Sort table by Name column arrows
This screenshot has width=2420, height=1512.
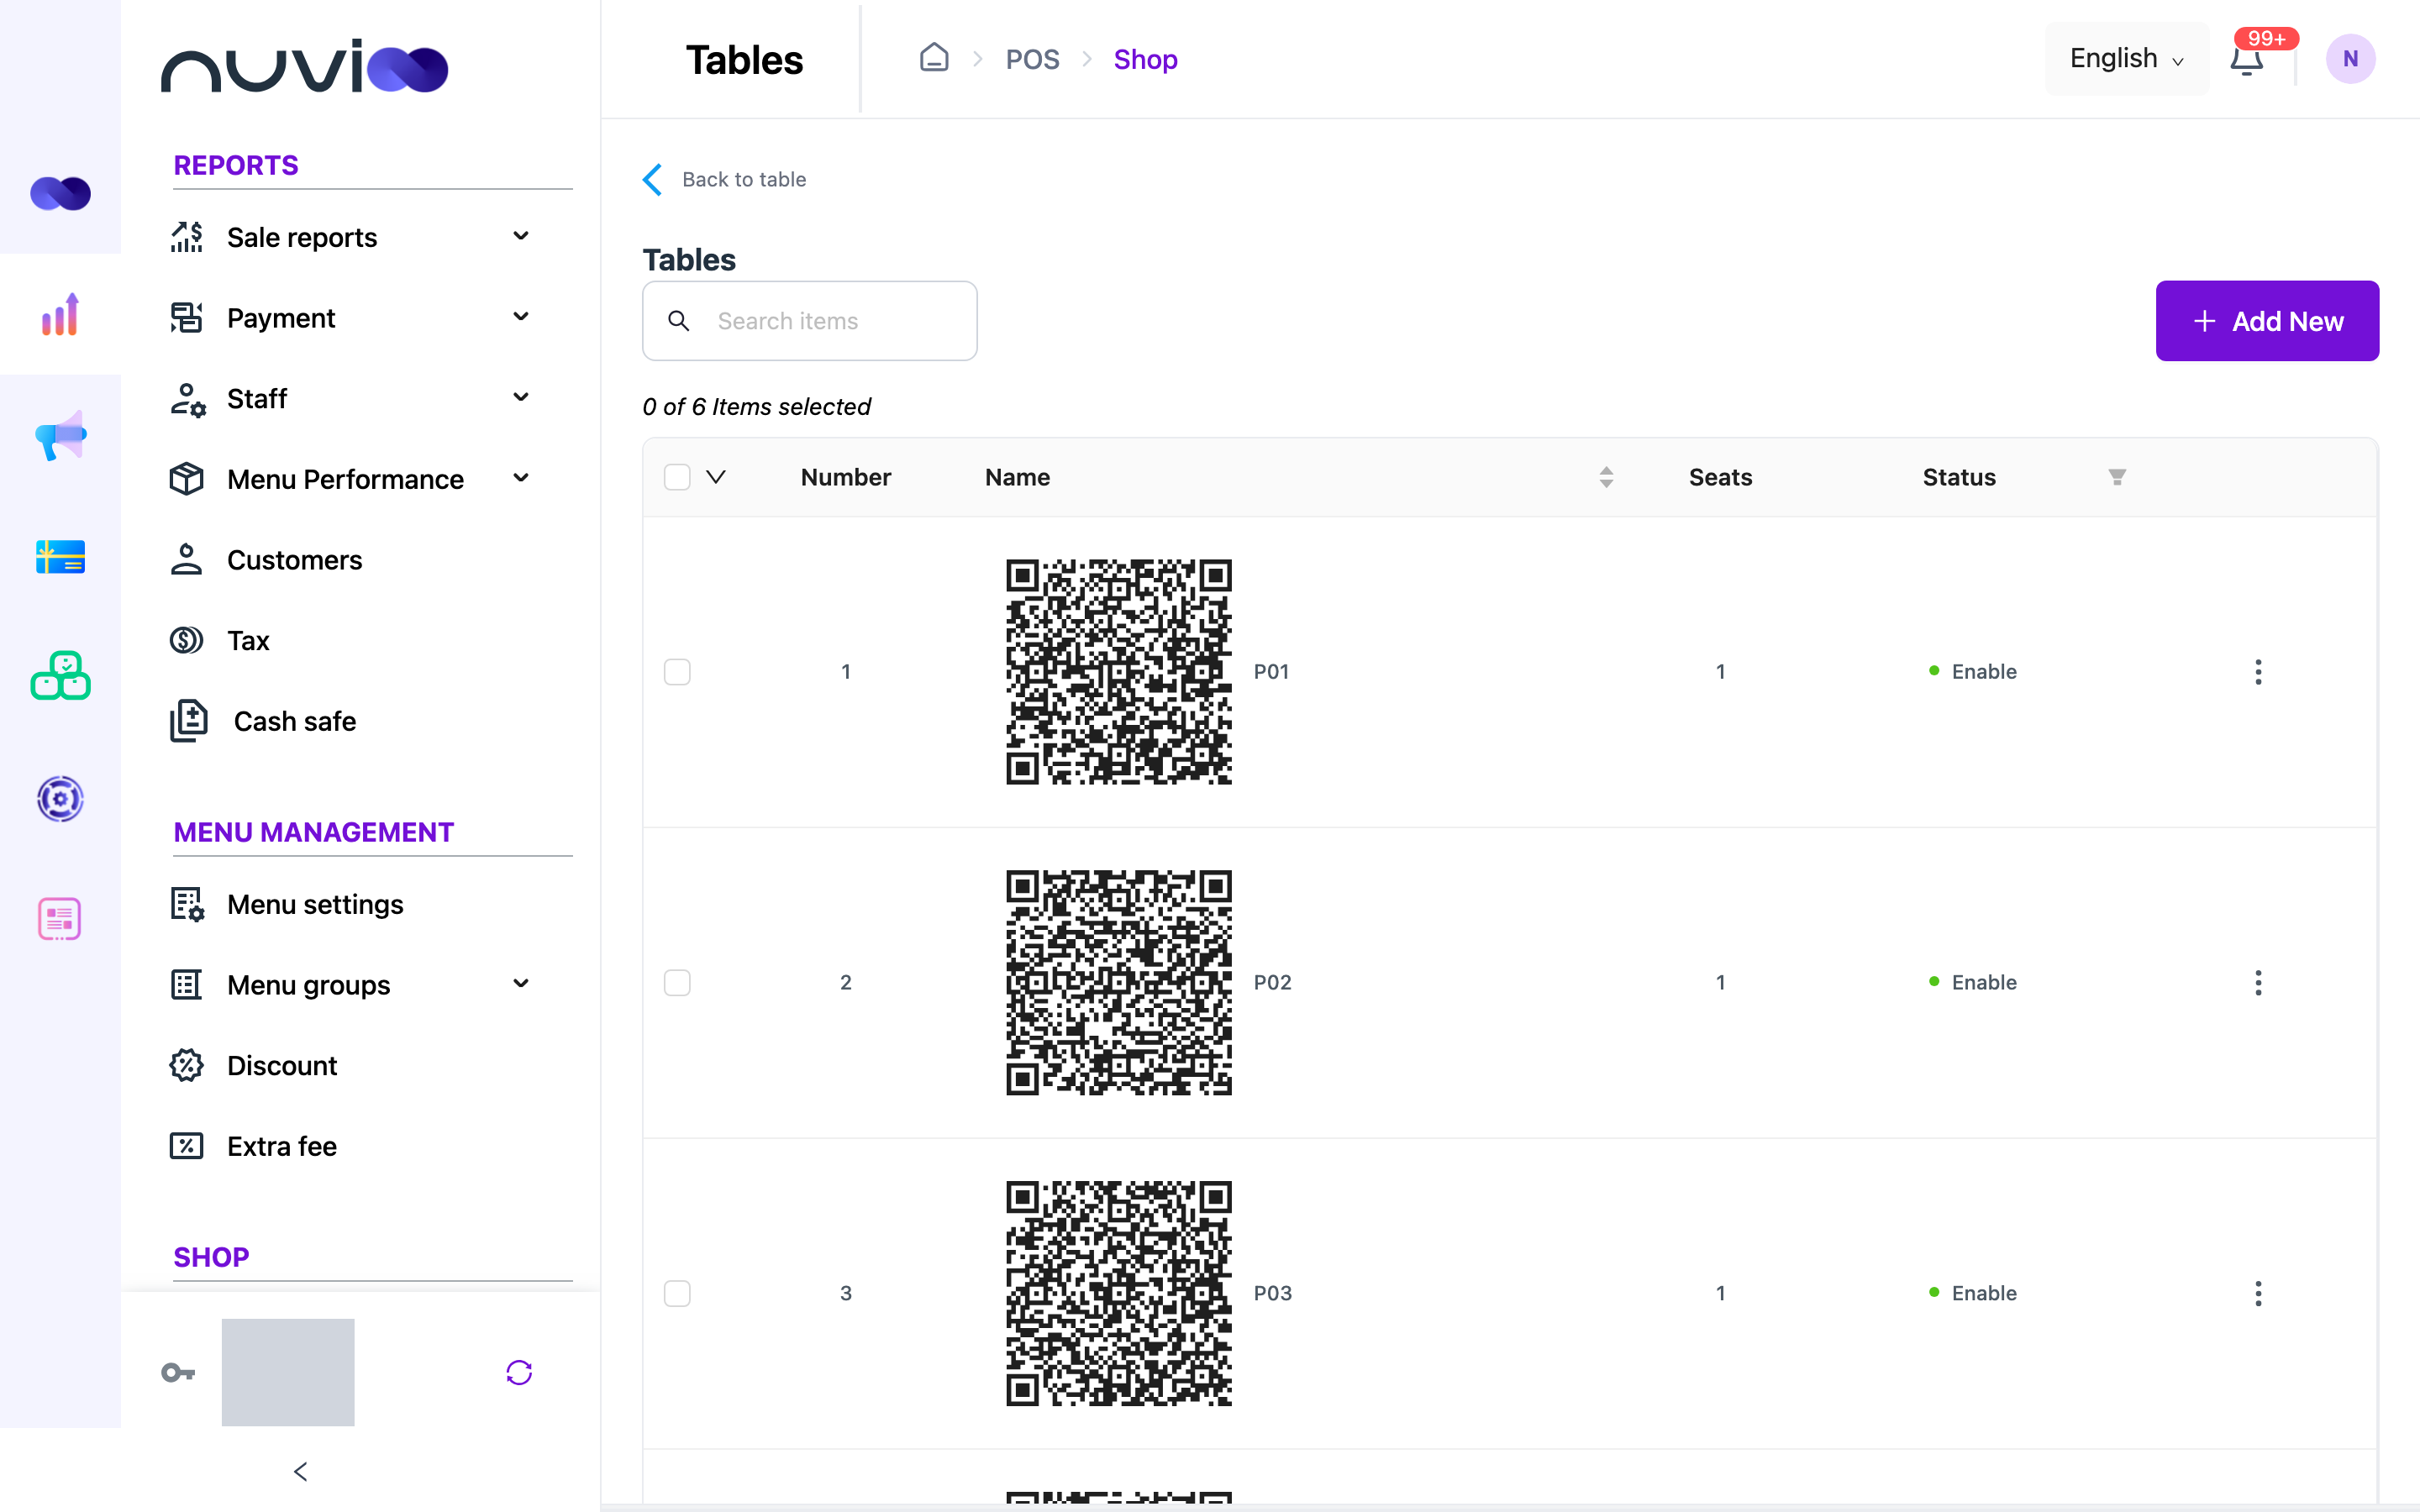(1606, 477)
